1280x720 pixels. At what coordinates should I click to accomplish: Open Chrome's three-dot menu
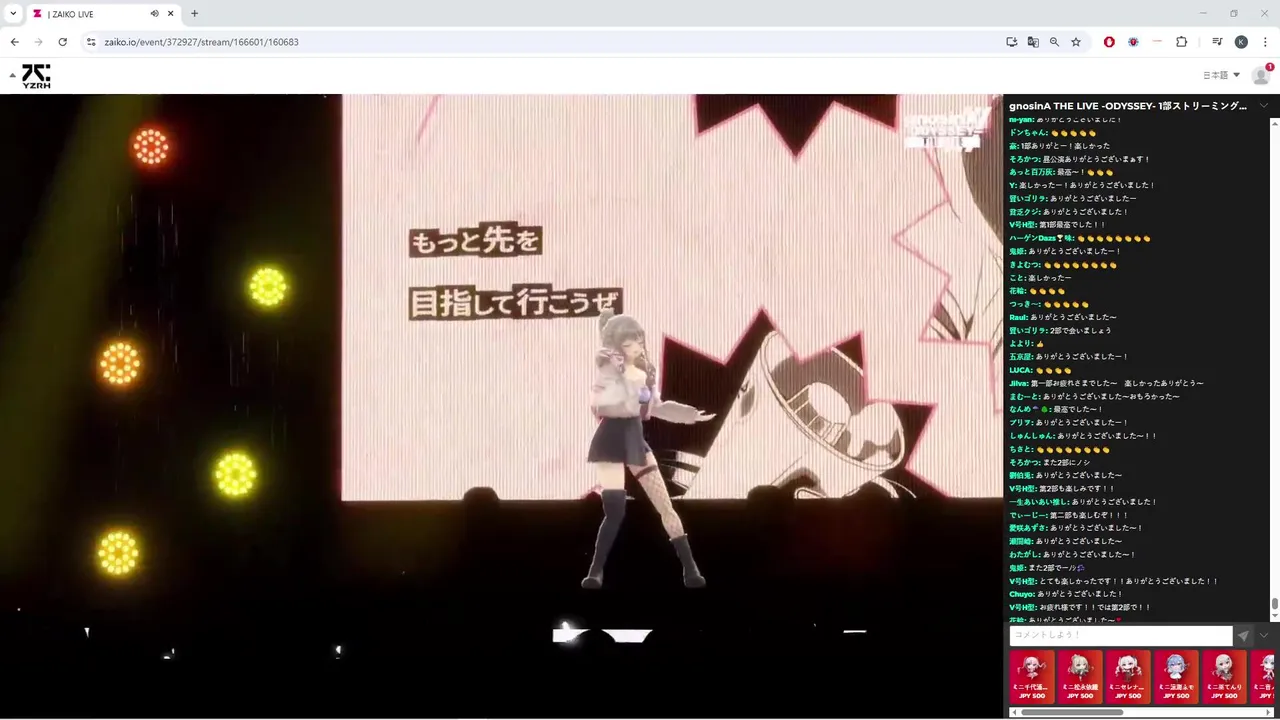coord(1264,42)
